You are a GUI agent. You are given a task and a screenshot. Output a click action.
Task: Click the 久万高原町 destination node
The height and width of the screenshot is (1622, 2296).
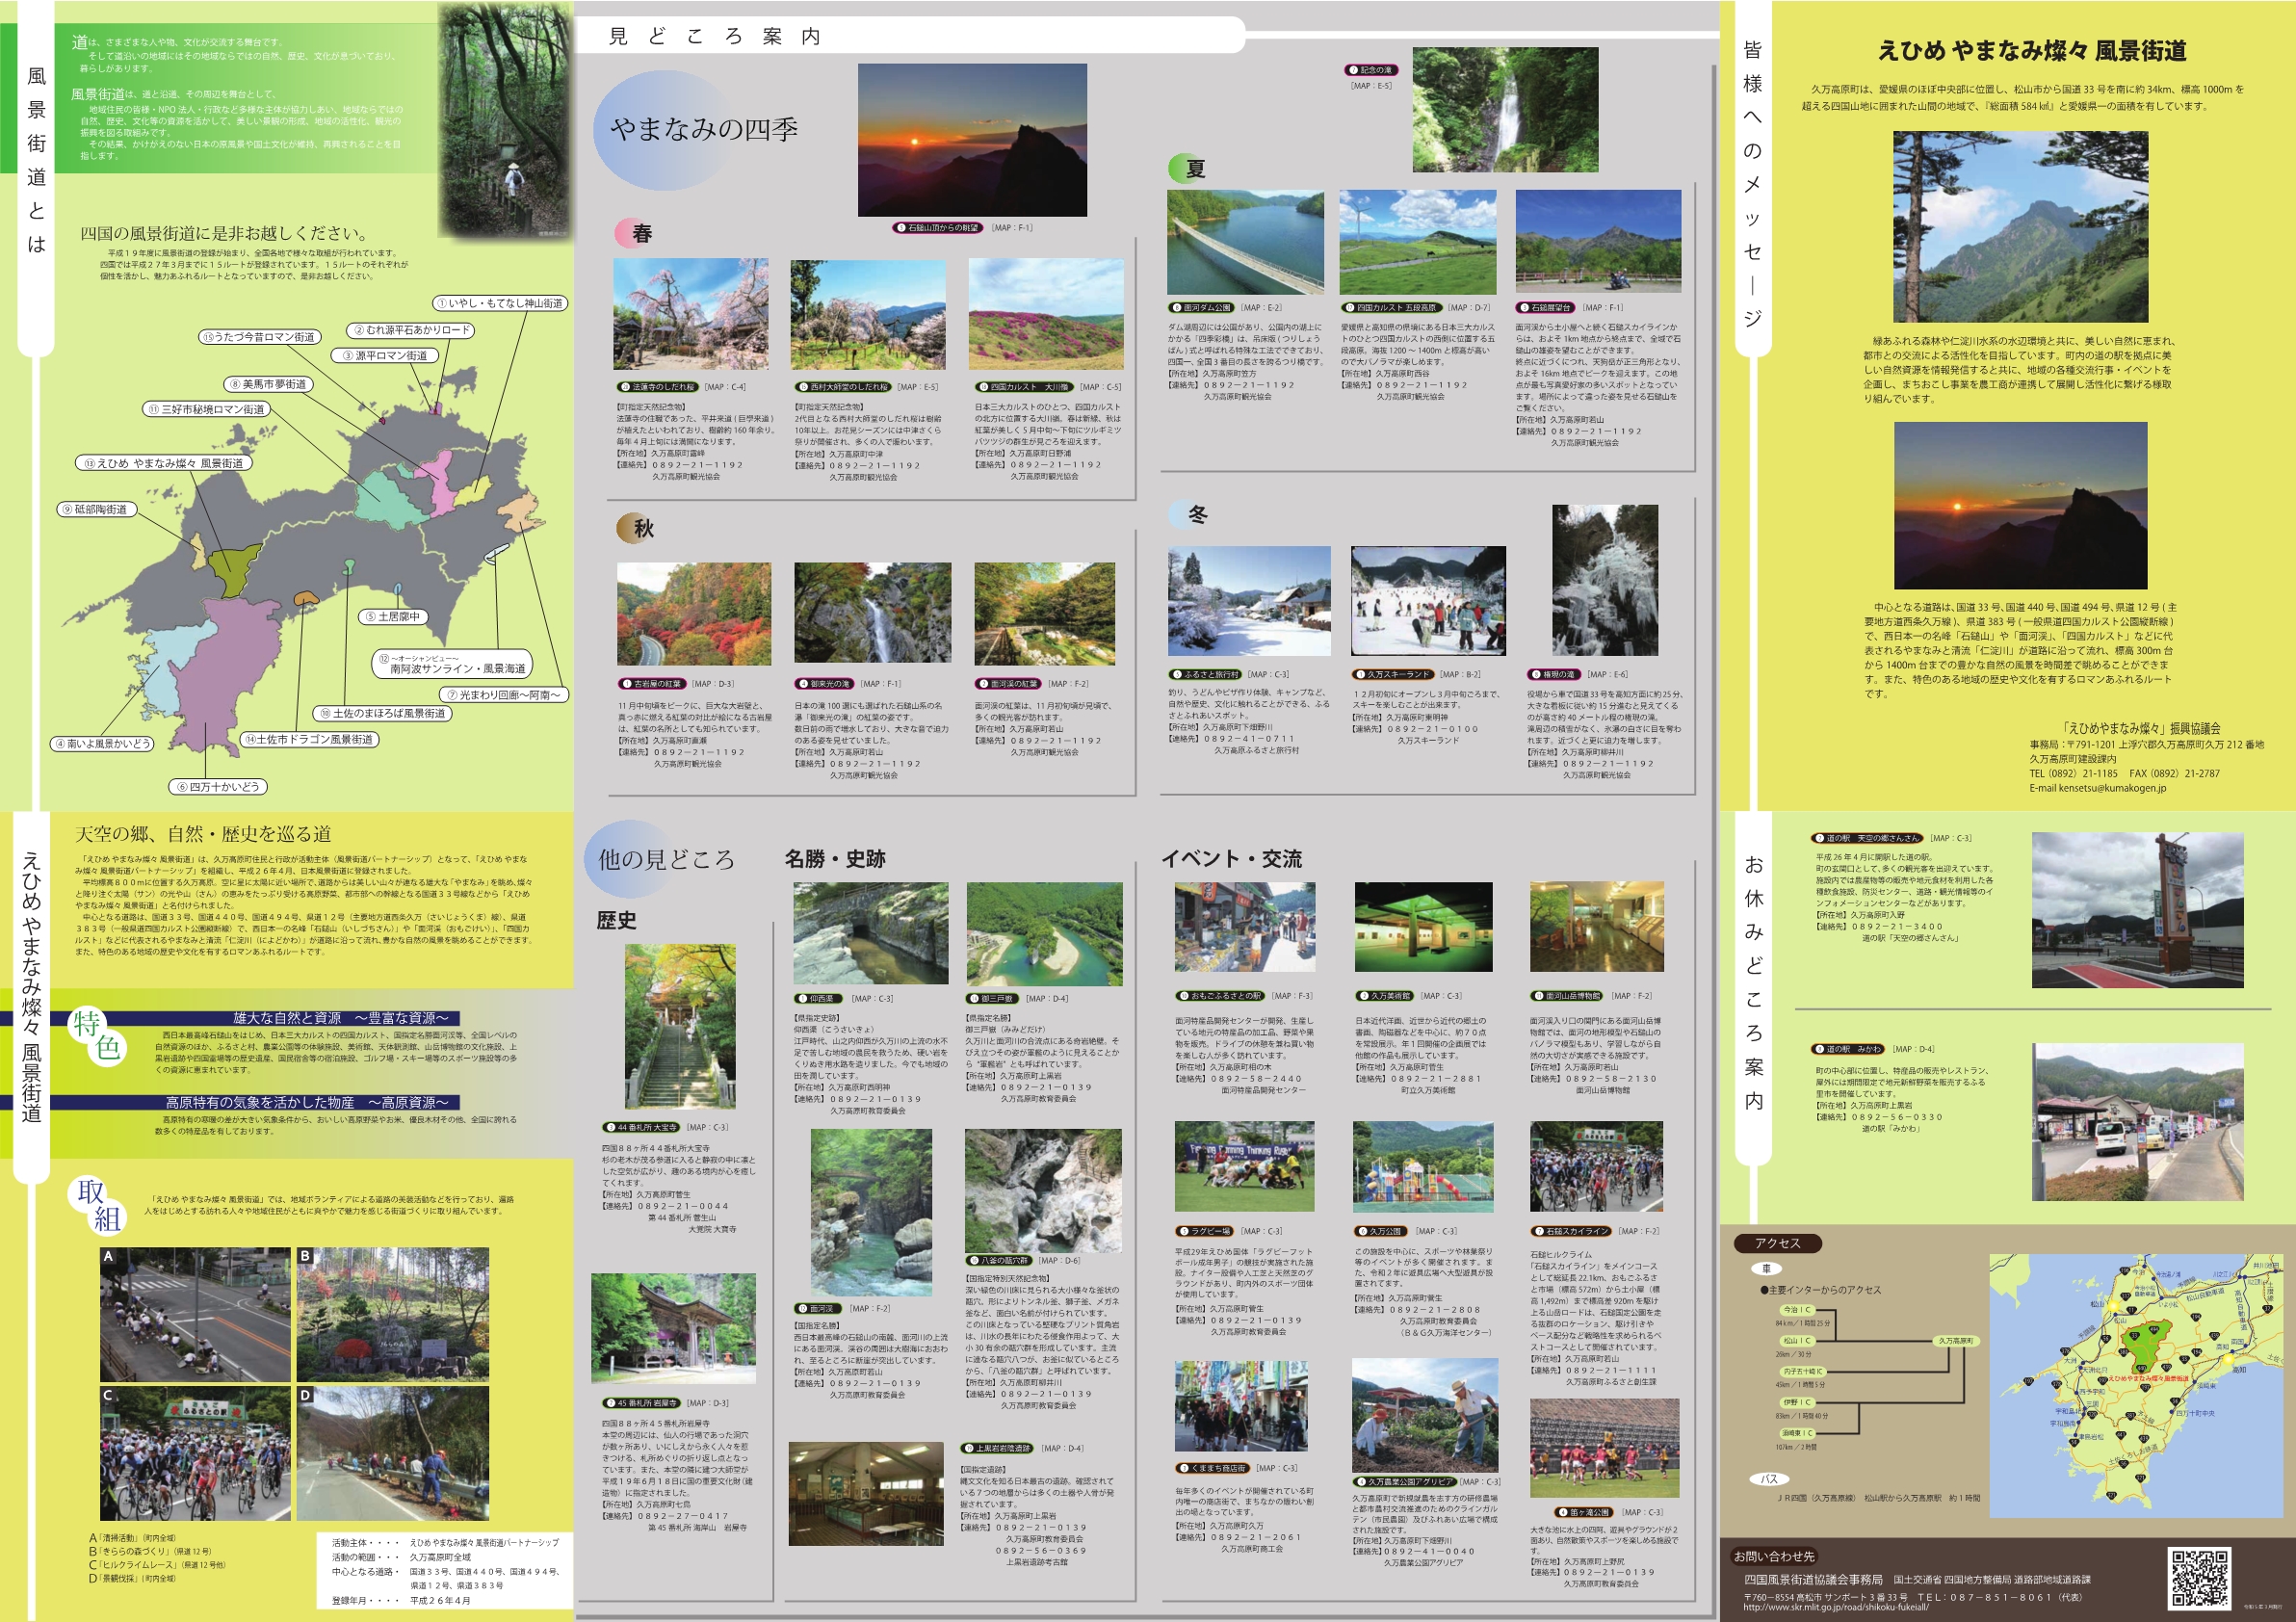coord(1955,1340)
